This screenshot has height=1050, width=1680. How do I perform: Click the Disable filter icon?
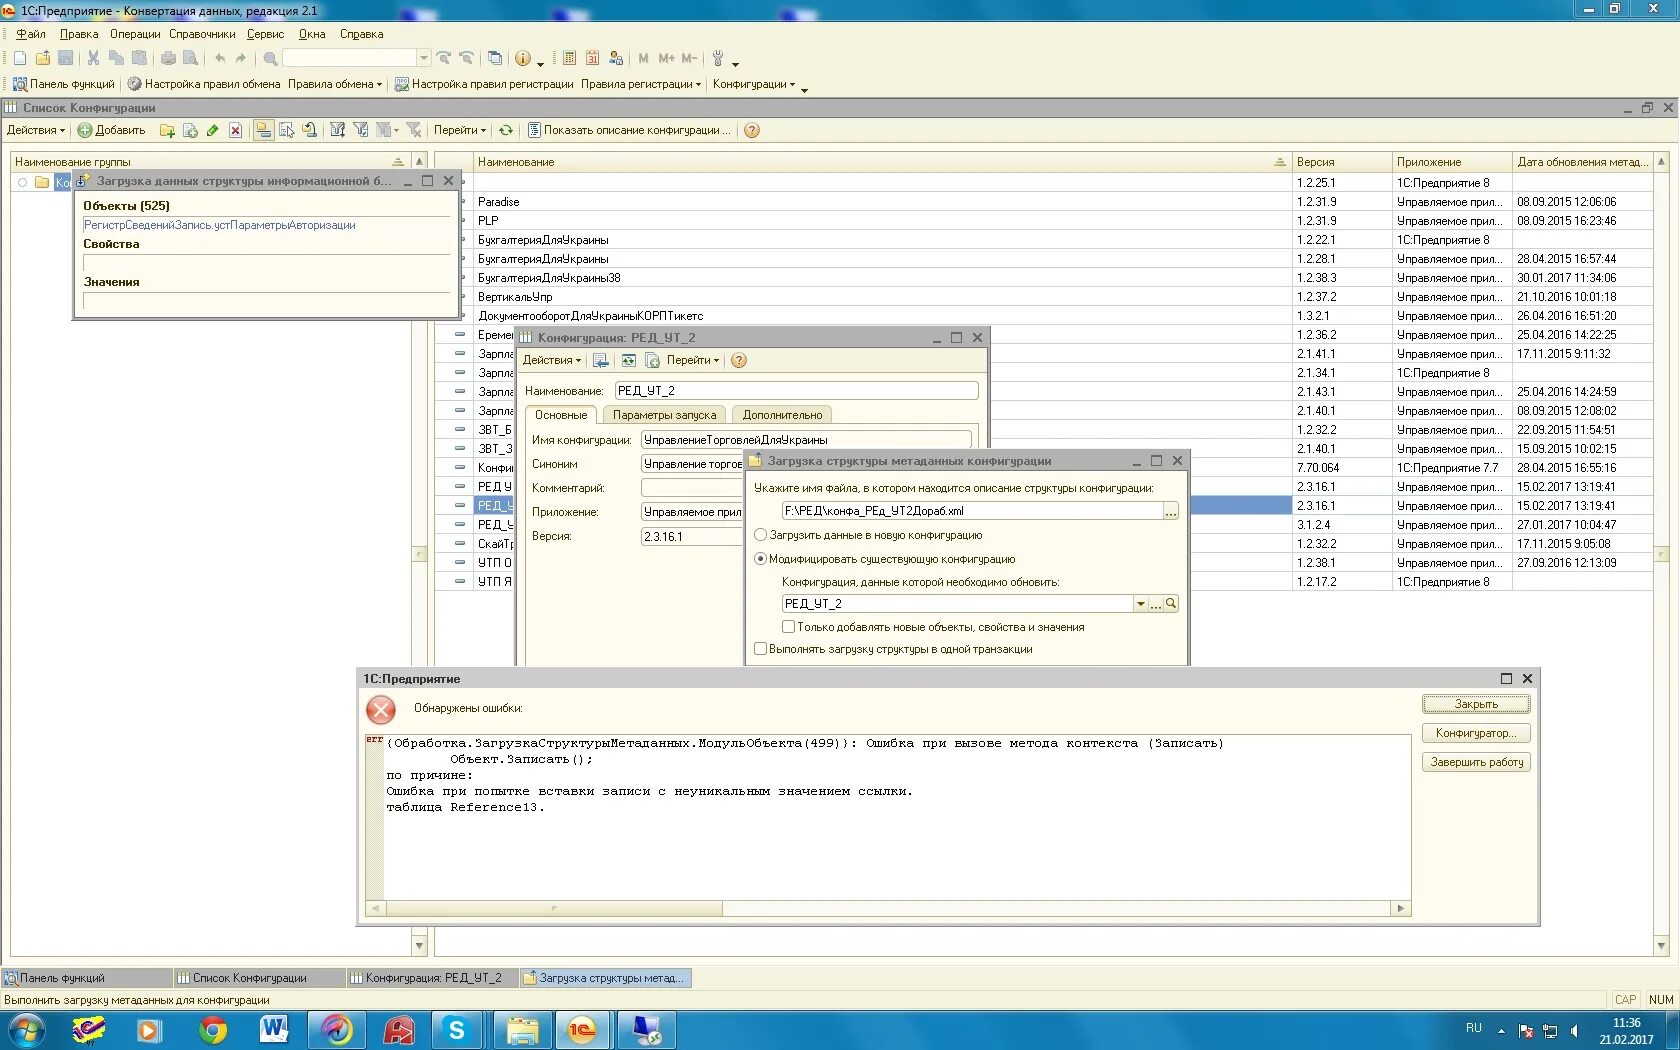(x=413, y=130)
